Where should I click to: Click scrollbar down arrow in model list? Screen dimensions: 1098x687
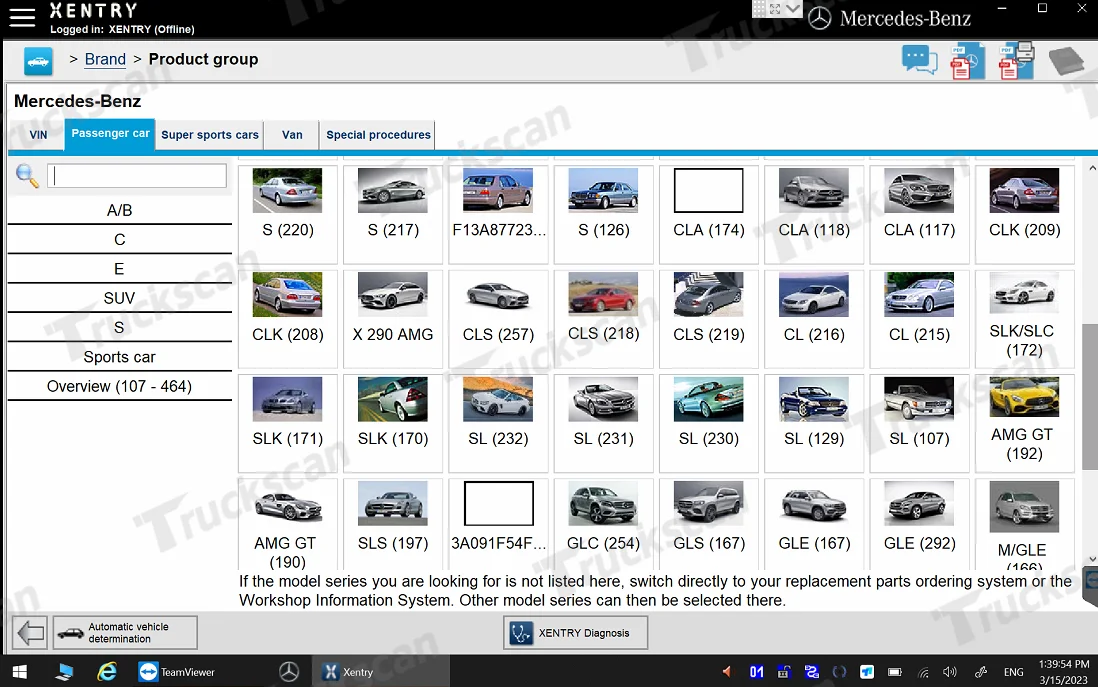pyautogui.click(x=1092, y=560)
